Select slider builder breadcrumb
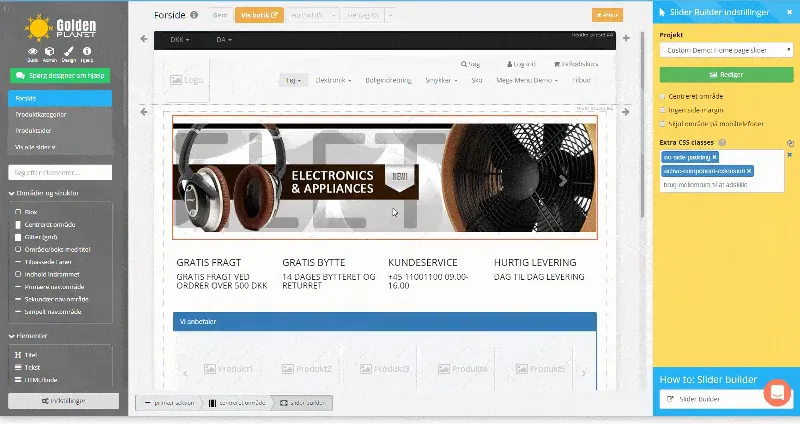This screenshot has width=800, height=424. coord(303,403)
